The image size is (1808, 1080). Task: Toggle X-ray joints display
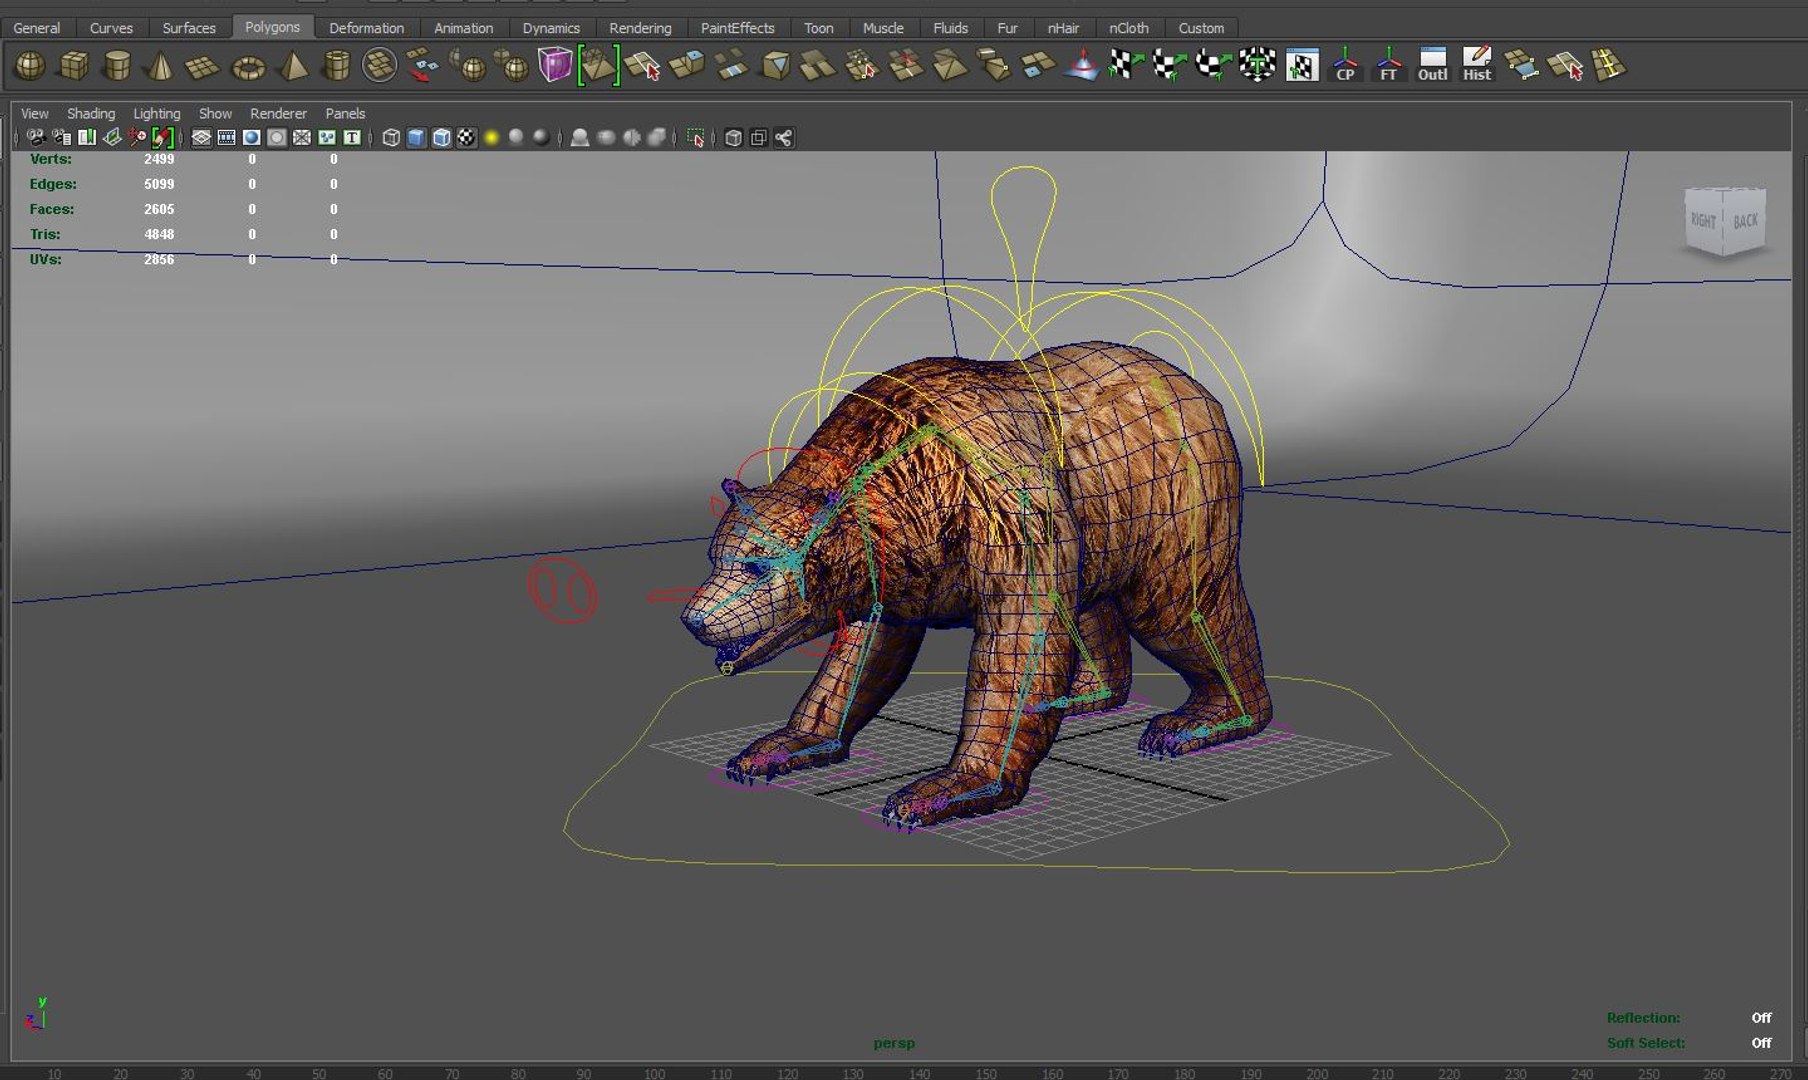784,138
